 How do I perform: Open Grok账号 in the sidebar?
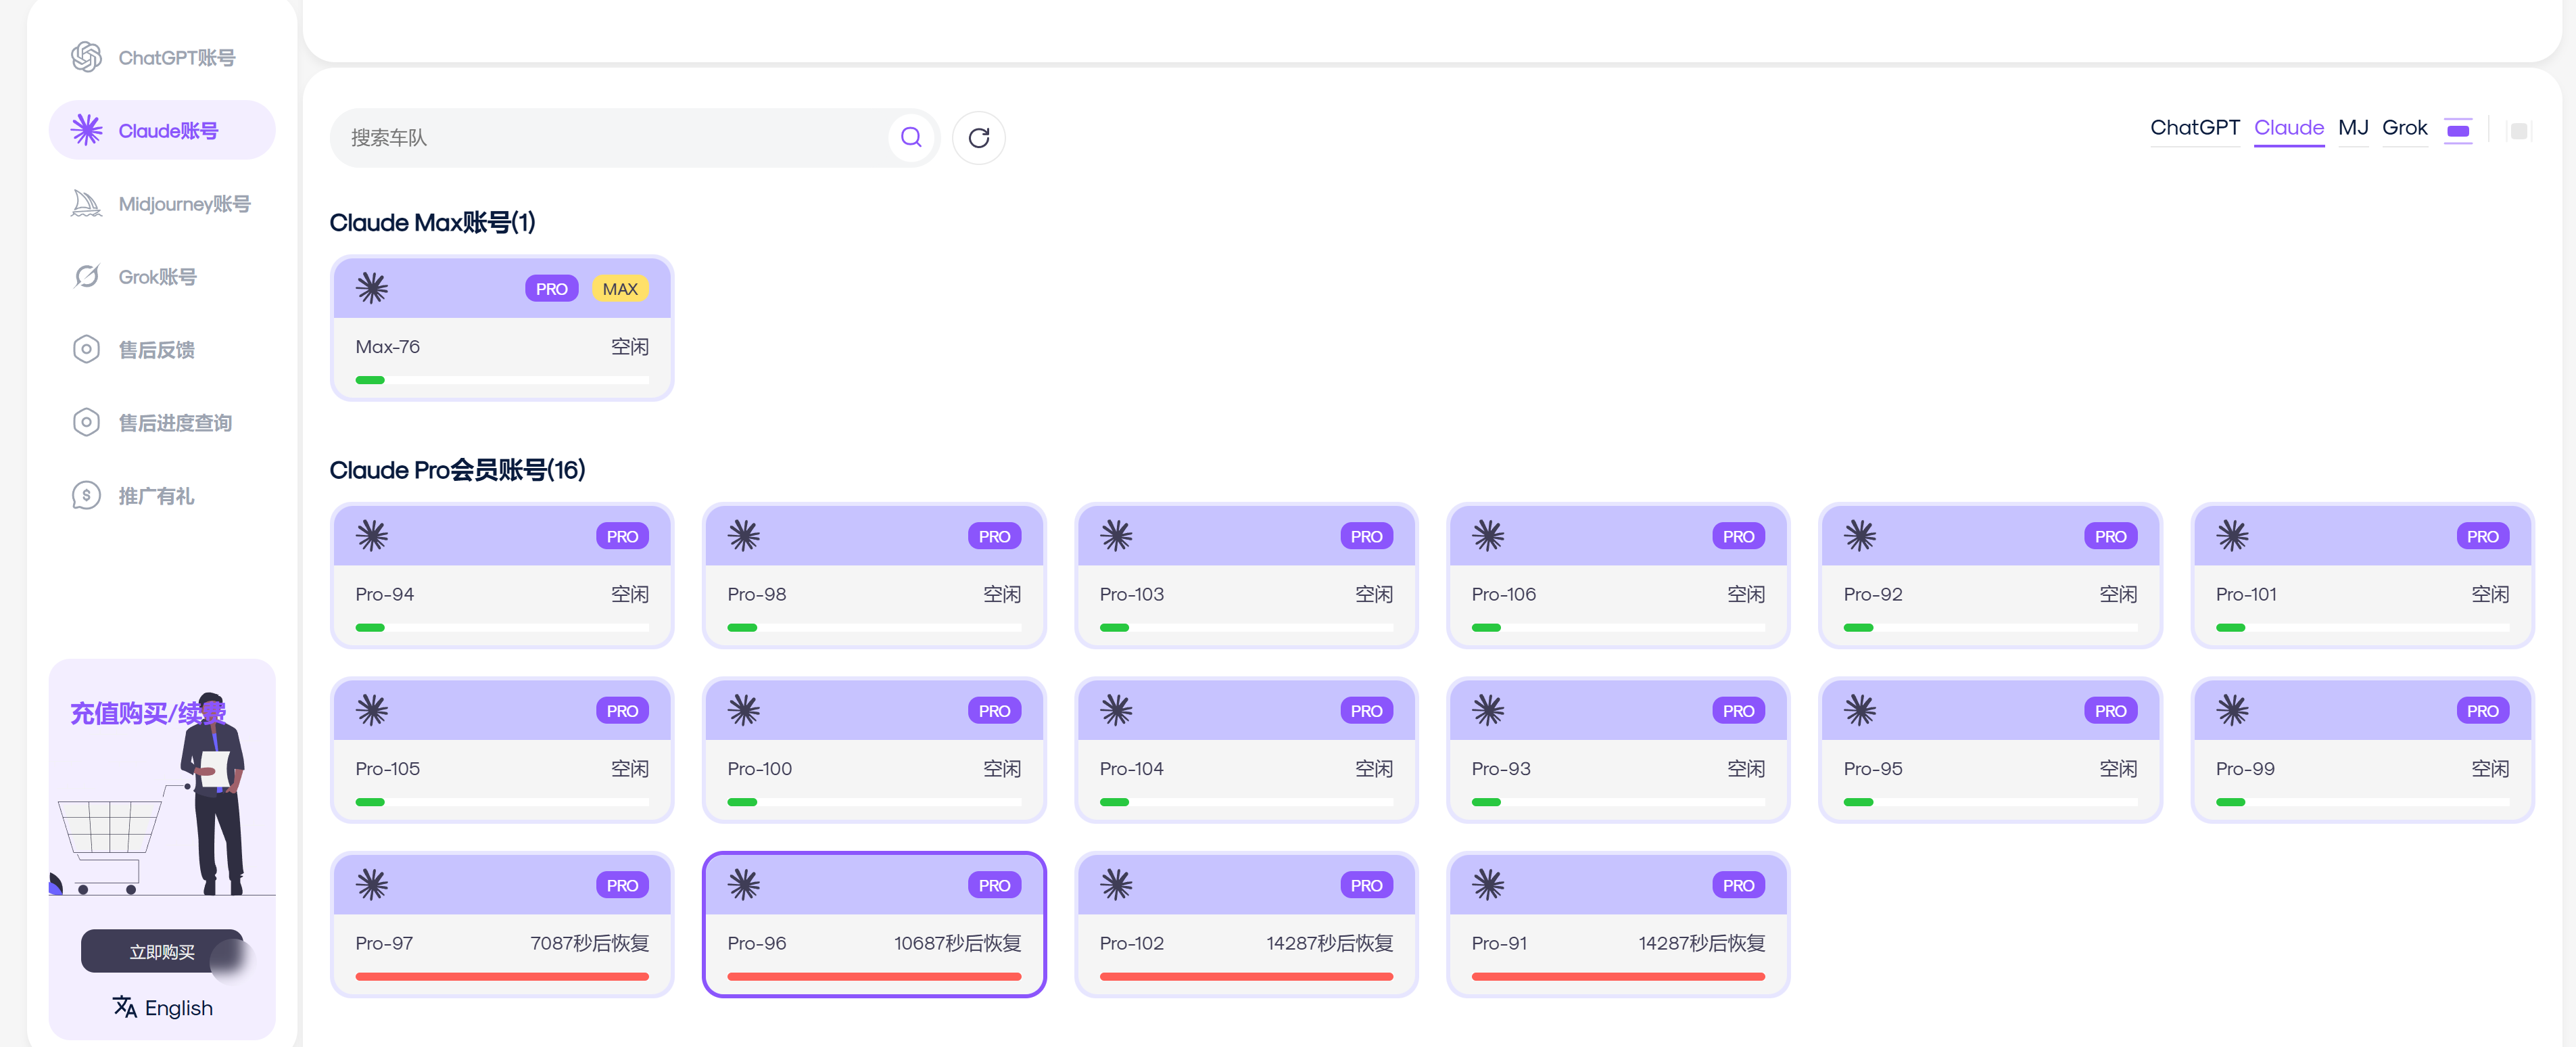point(162,277)
